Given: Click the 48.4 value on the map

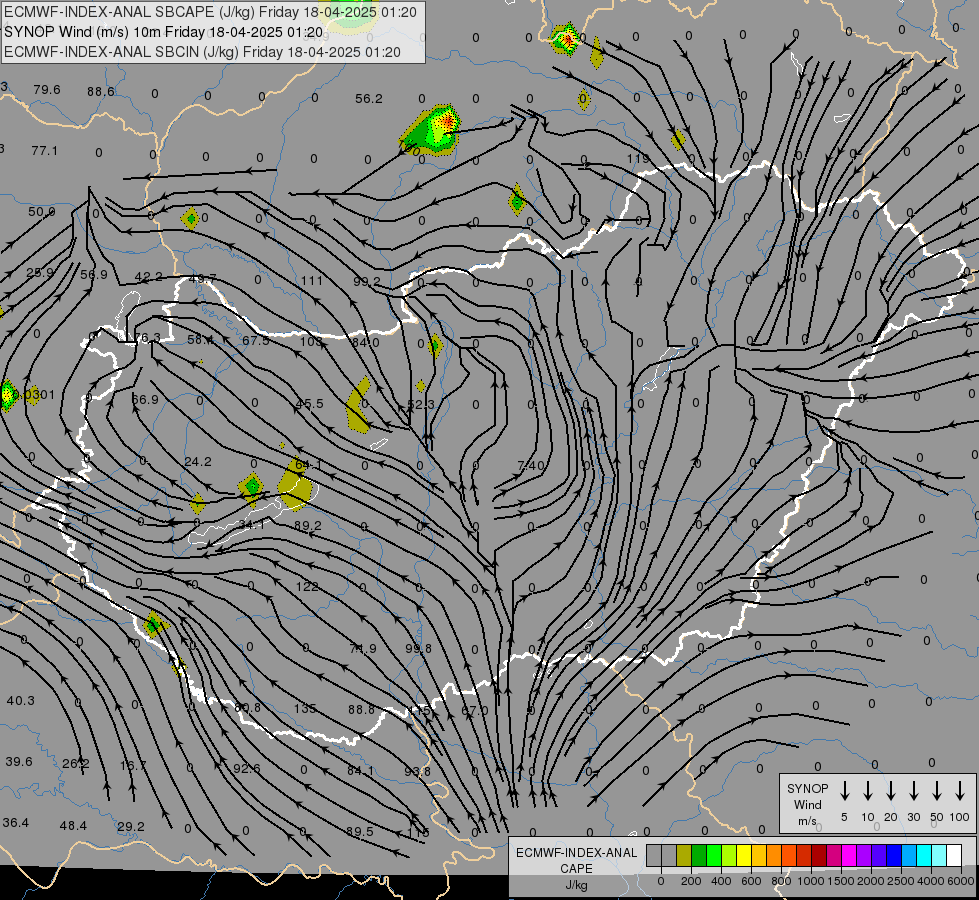Looking at the screenshot, I should pos(73,826).
